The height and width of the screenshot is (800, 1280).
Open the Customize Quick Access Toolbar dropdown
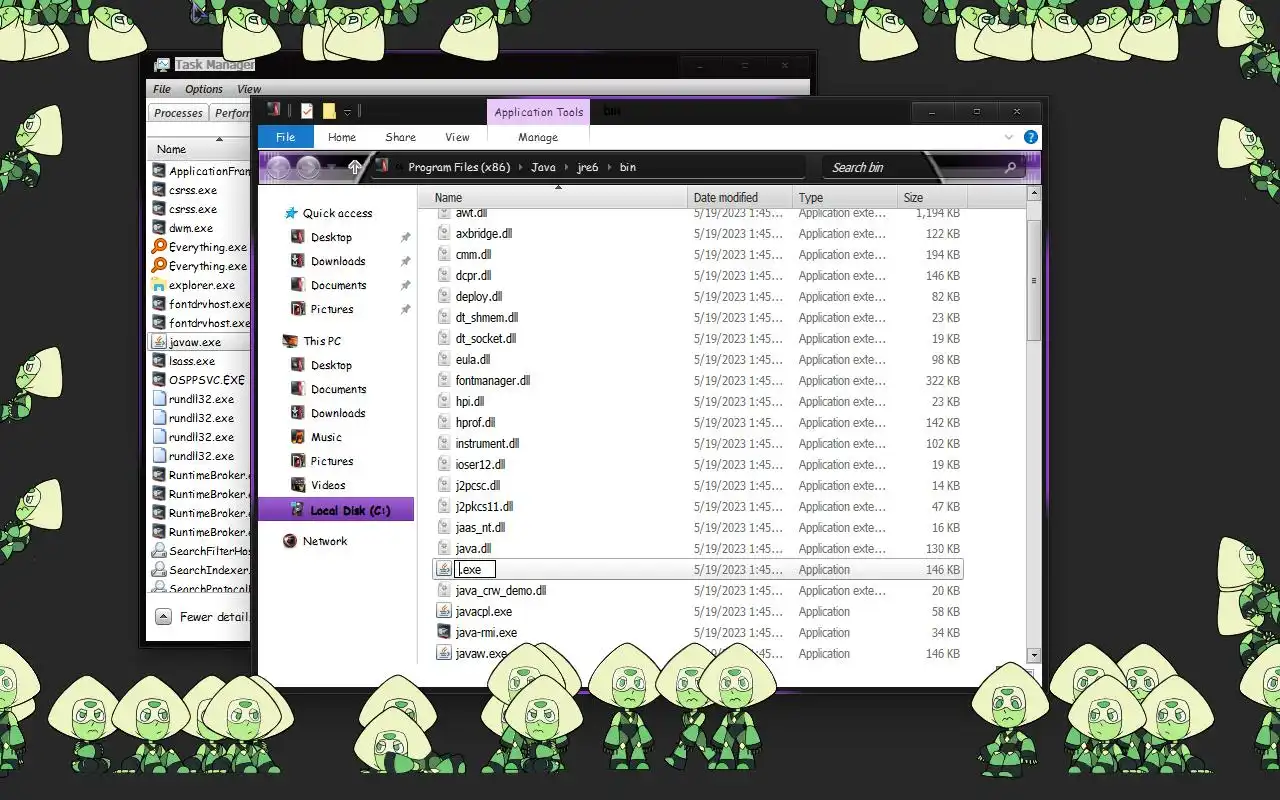pos(347,112)
